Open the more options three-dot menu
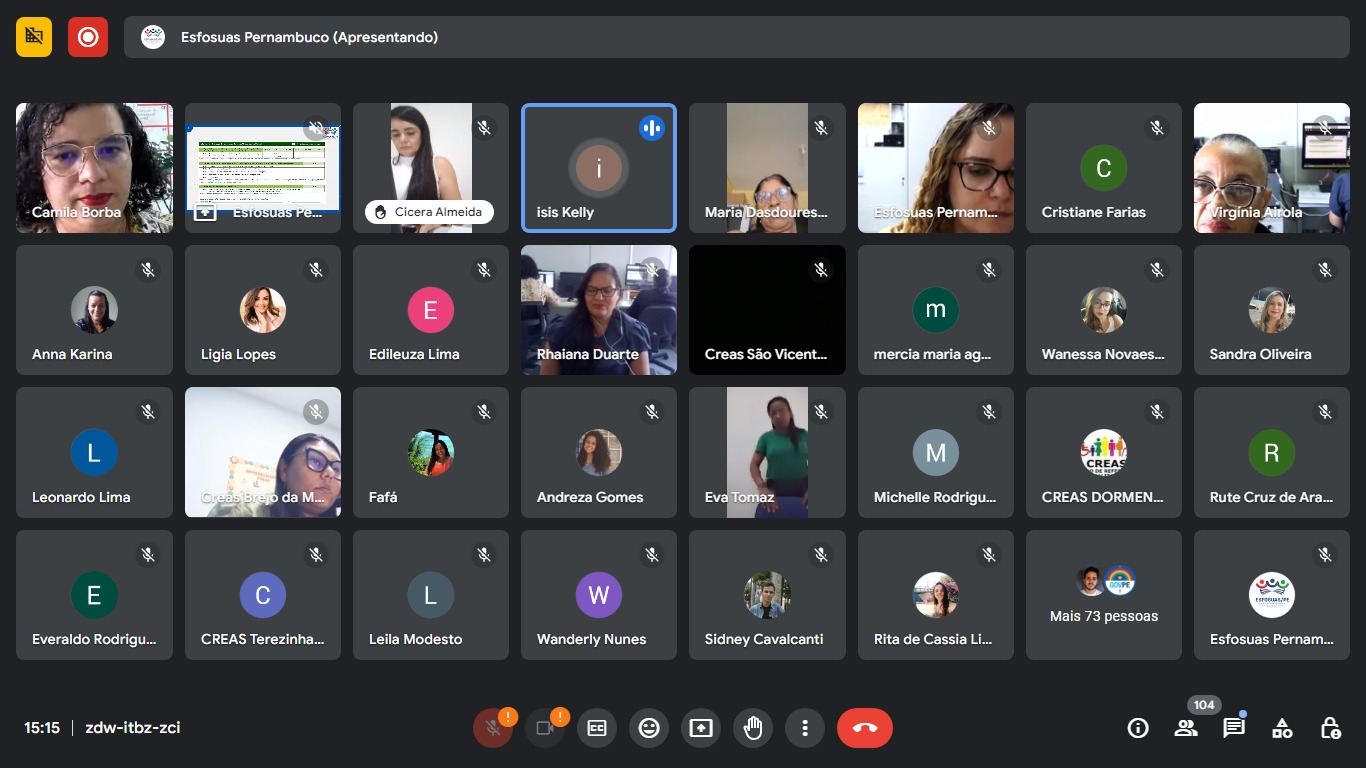The height and width of the screenshot is (768, 1366). point(805,728)
